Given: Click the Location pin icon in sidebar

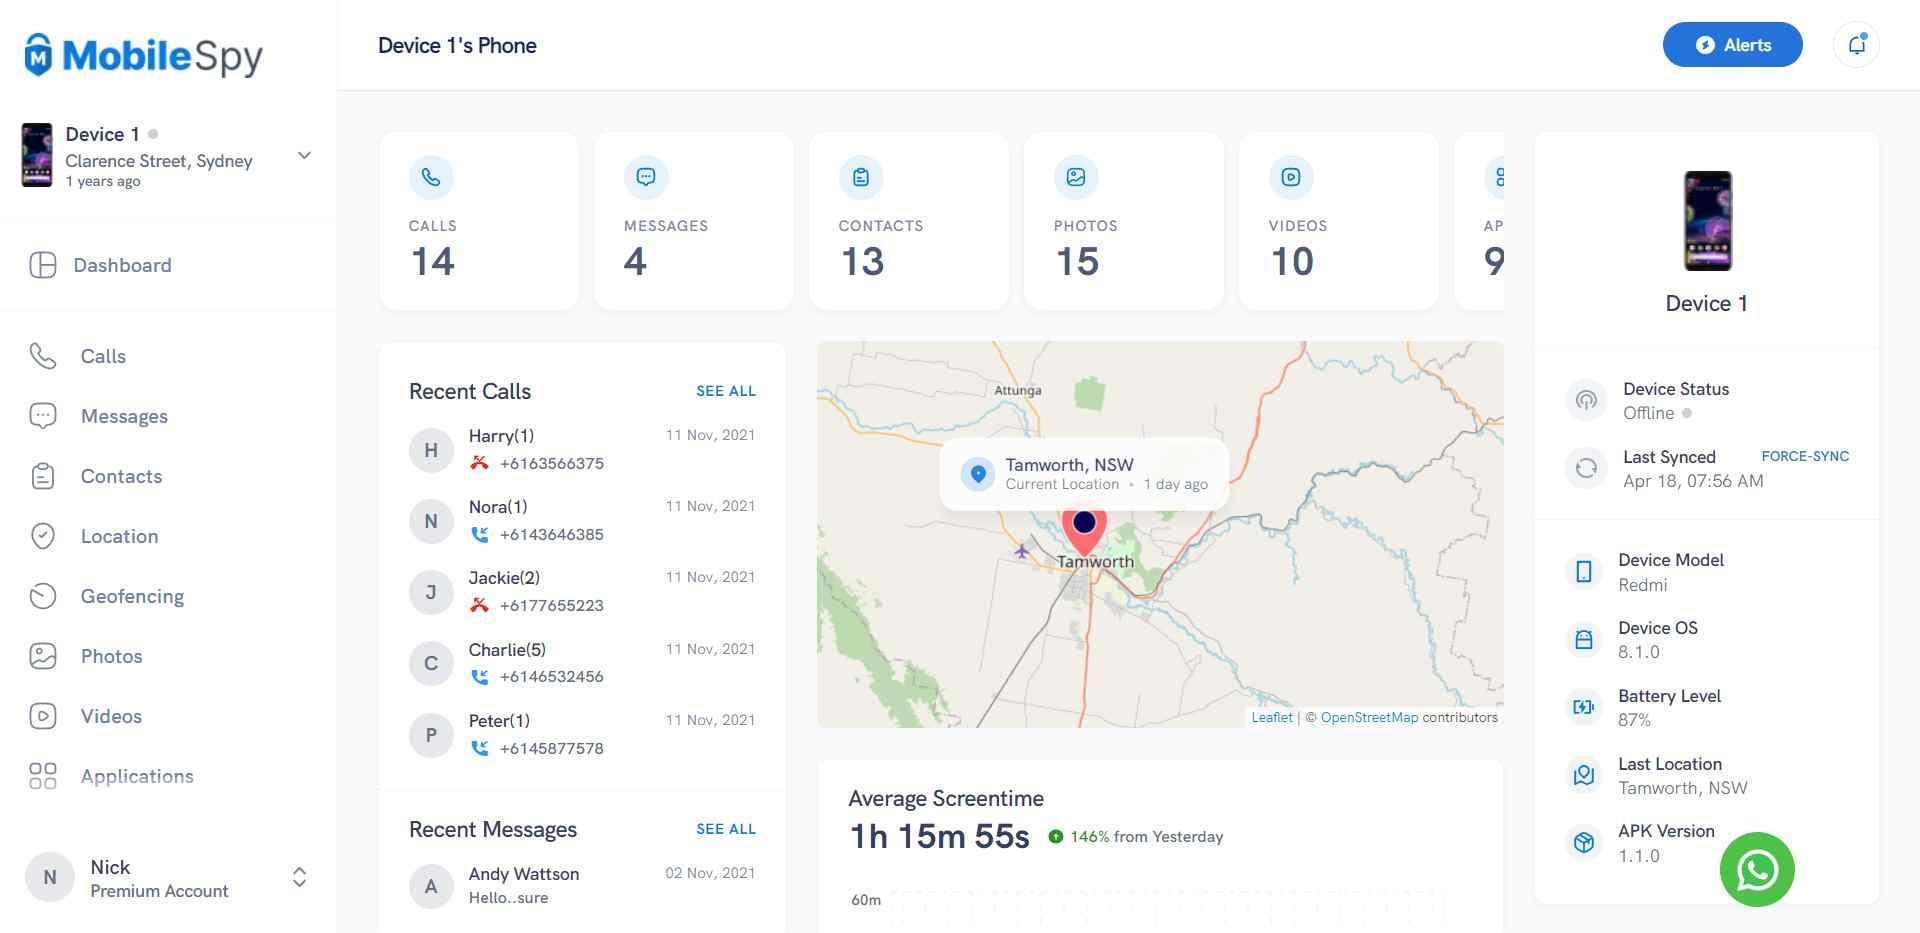Looking at the screenshot, I should (44, 536).
